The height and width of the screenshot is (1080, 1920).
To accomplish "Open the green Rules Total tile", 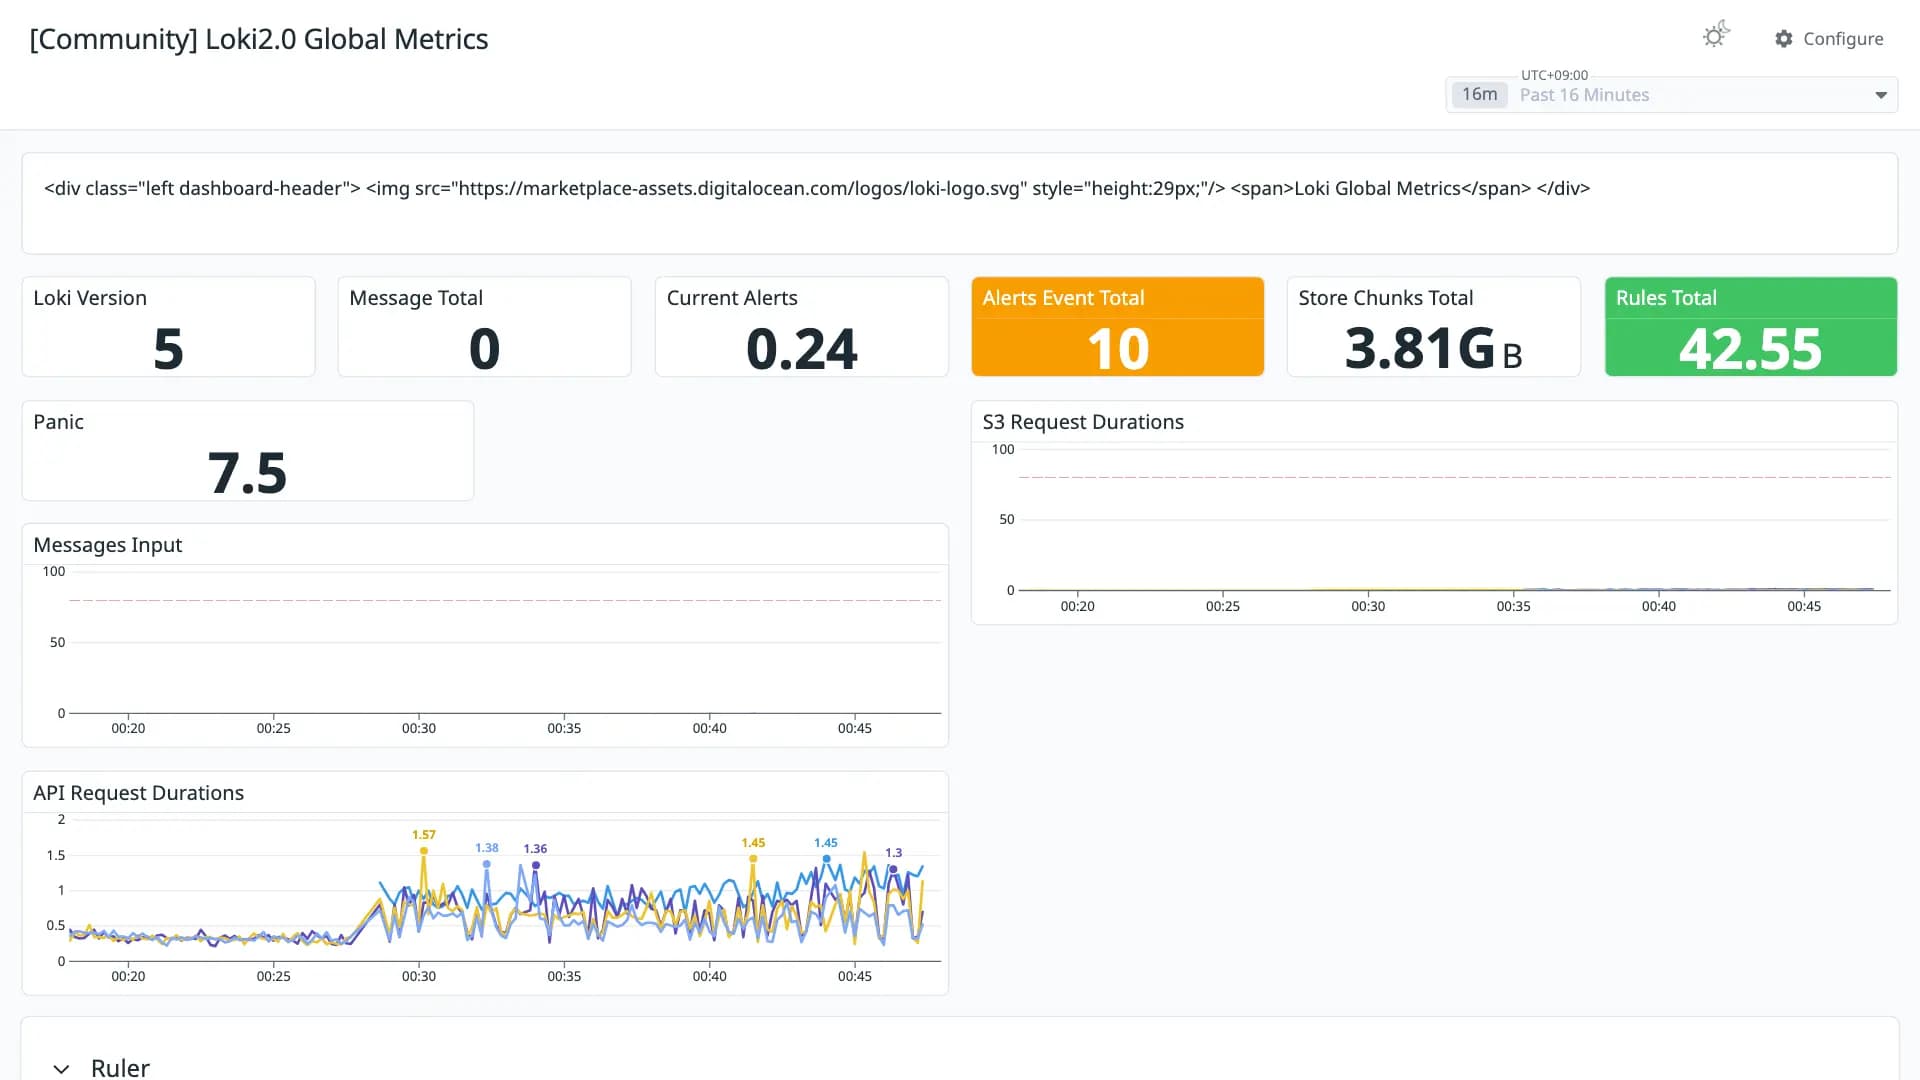I will (1750, 327).
